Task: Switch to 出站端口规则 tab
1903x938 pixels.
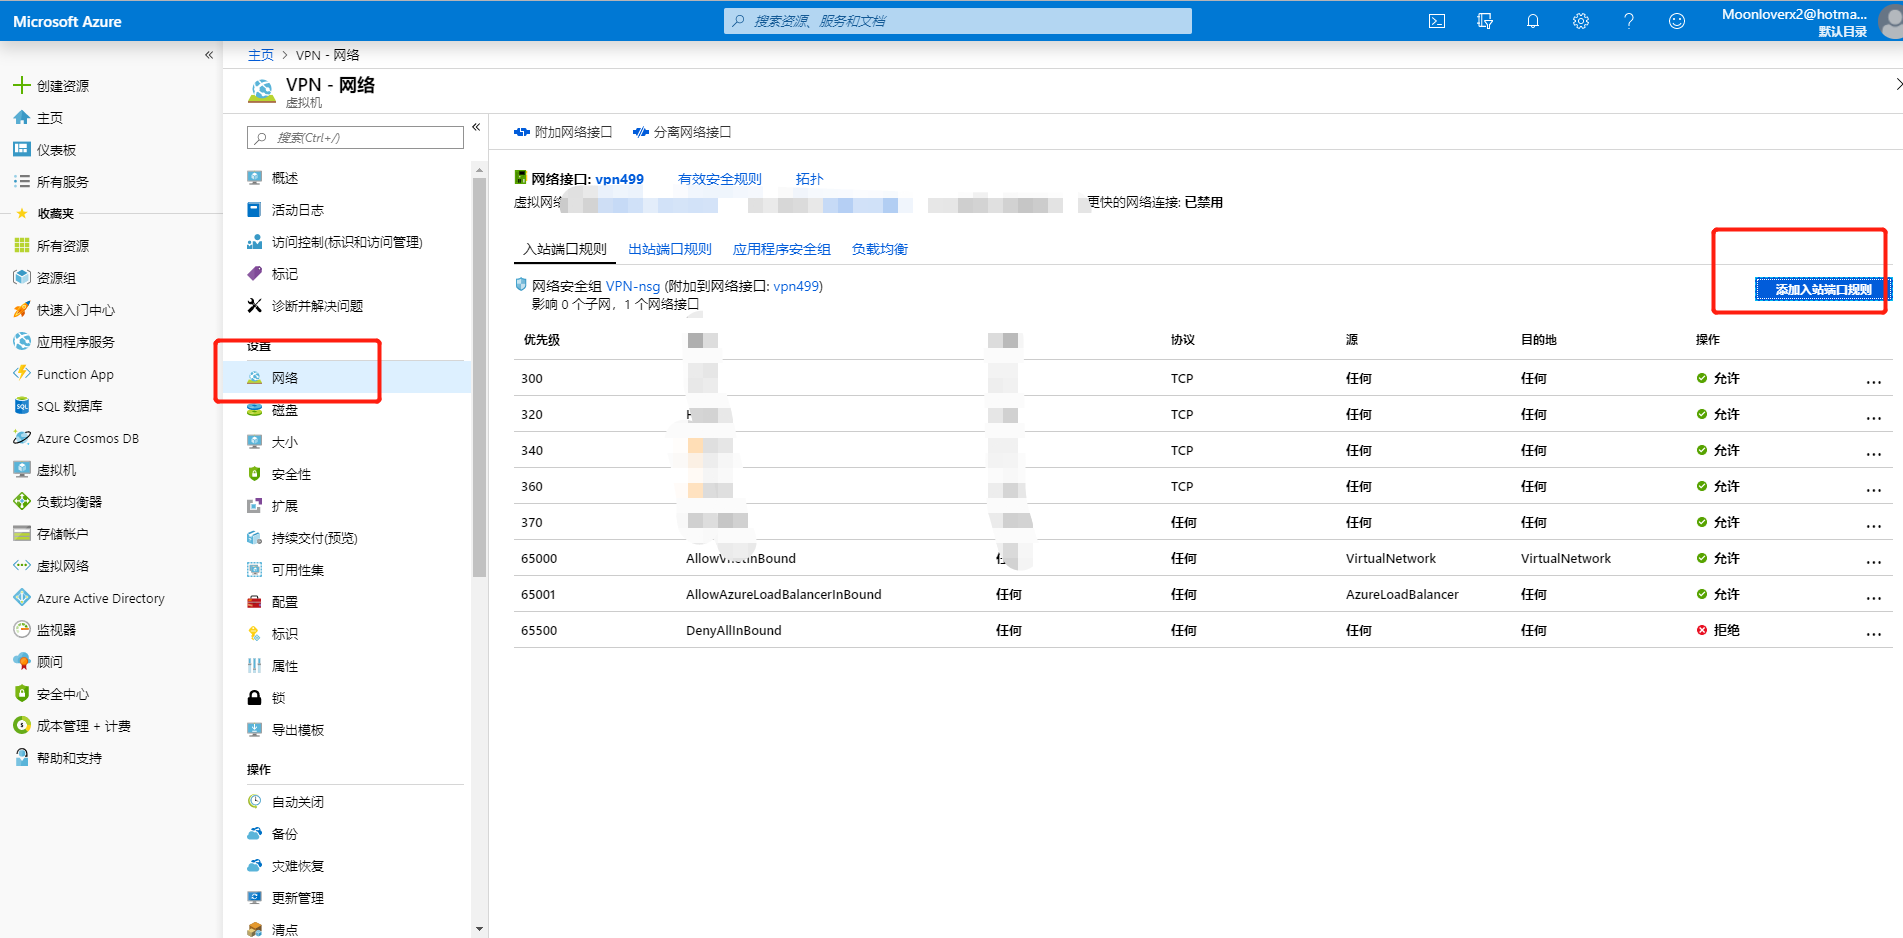Action: pyautogui.click(x=670, y=249)
